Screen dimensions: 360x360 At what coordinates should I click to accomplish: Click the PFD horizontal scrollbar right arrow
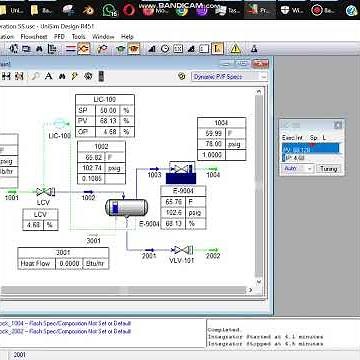click(250, 290)
